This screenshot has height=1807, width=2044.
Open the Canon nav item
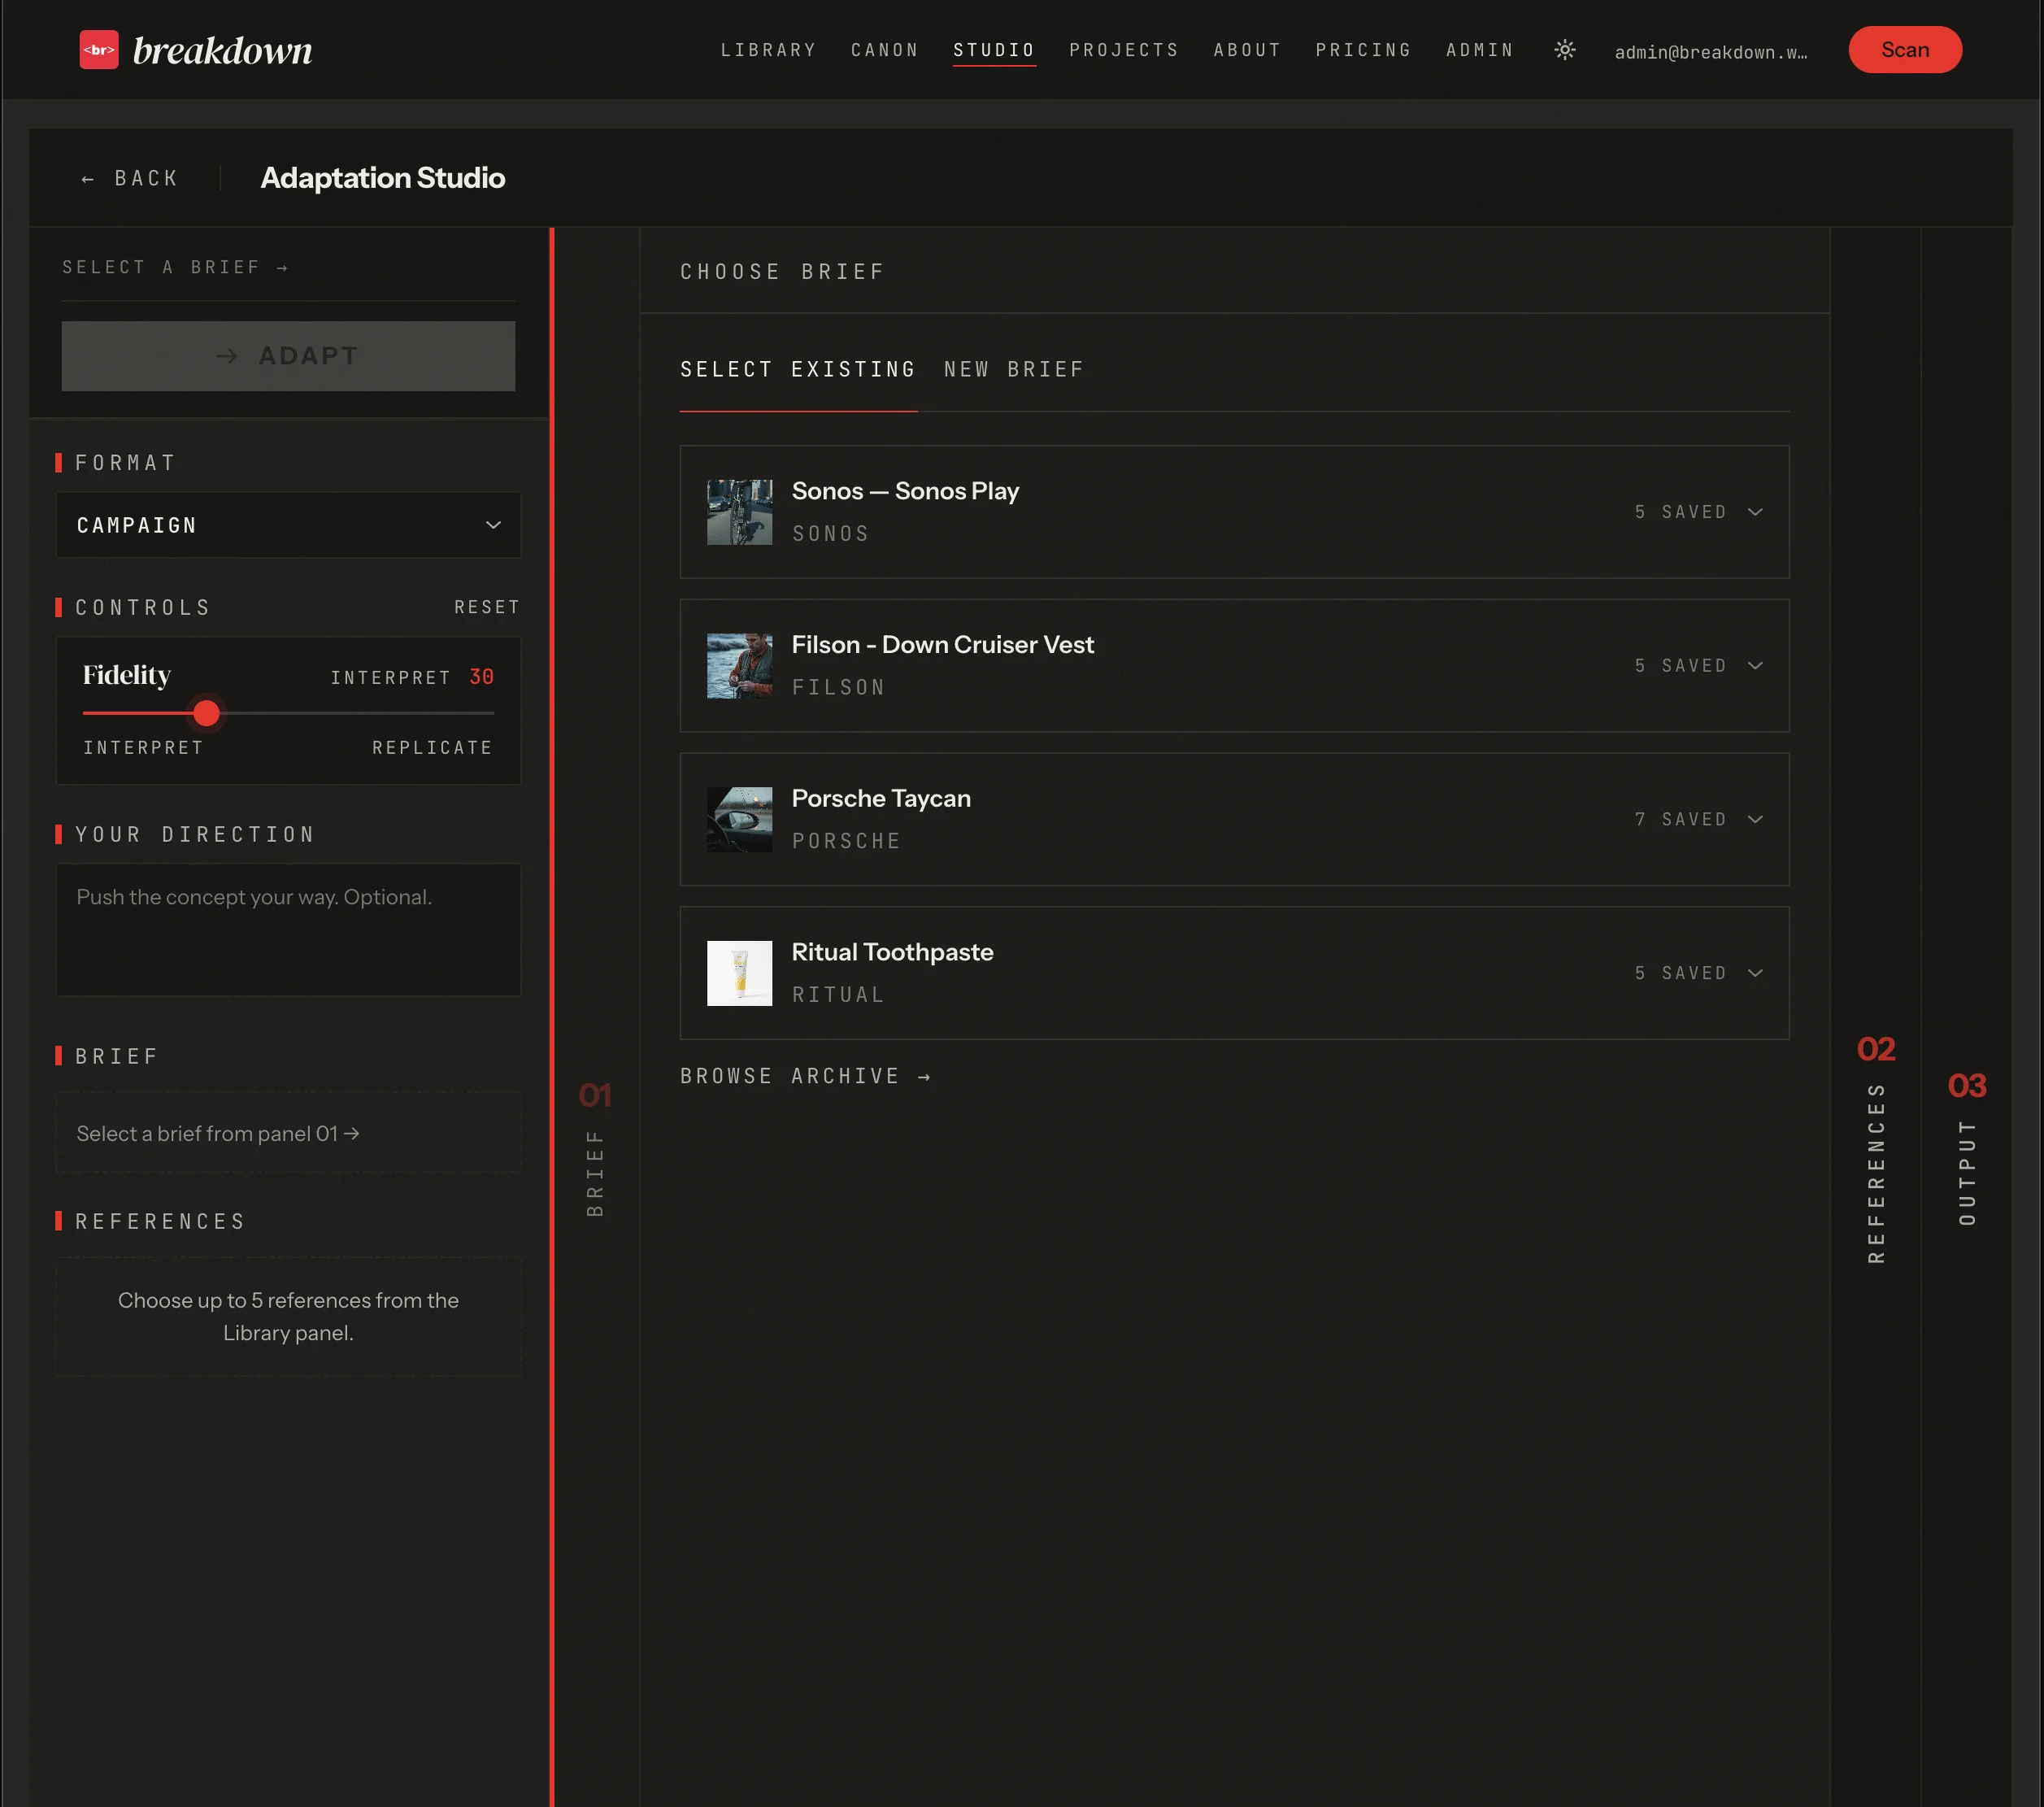pyautogui.click(x=885, y=50)
